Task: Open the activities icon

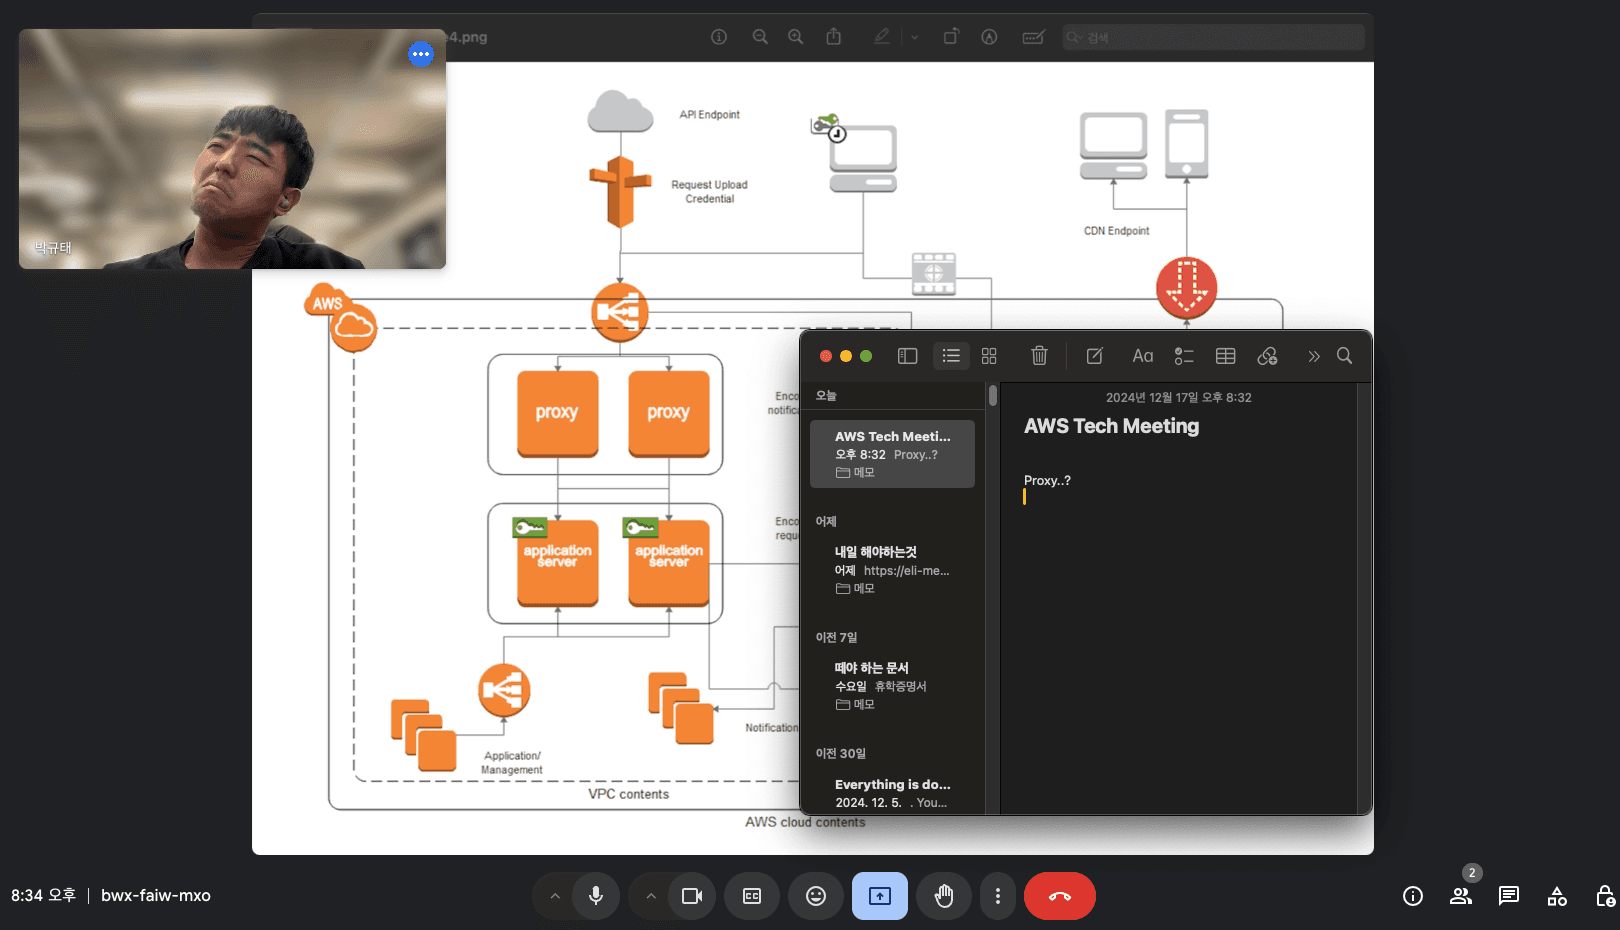Action: 1557,896
